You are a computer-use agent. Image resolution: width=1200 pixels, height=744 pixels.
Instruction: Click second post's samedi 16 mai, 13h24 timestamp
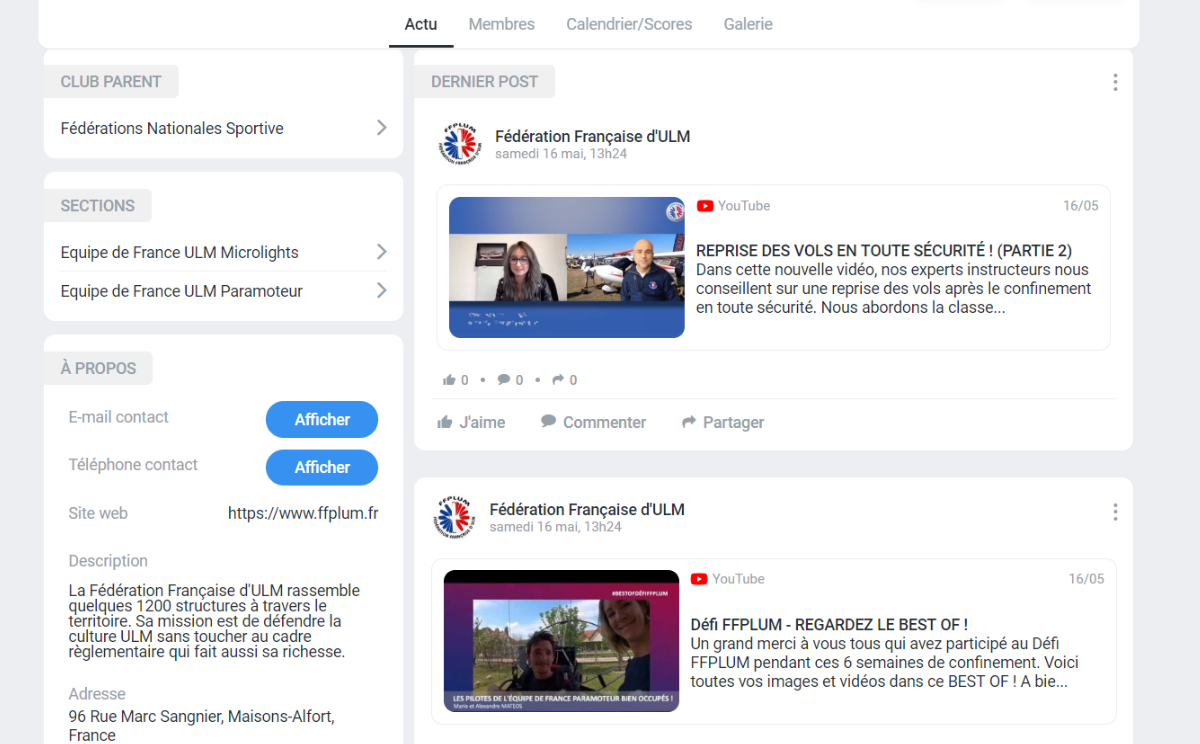pos(556,527)
